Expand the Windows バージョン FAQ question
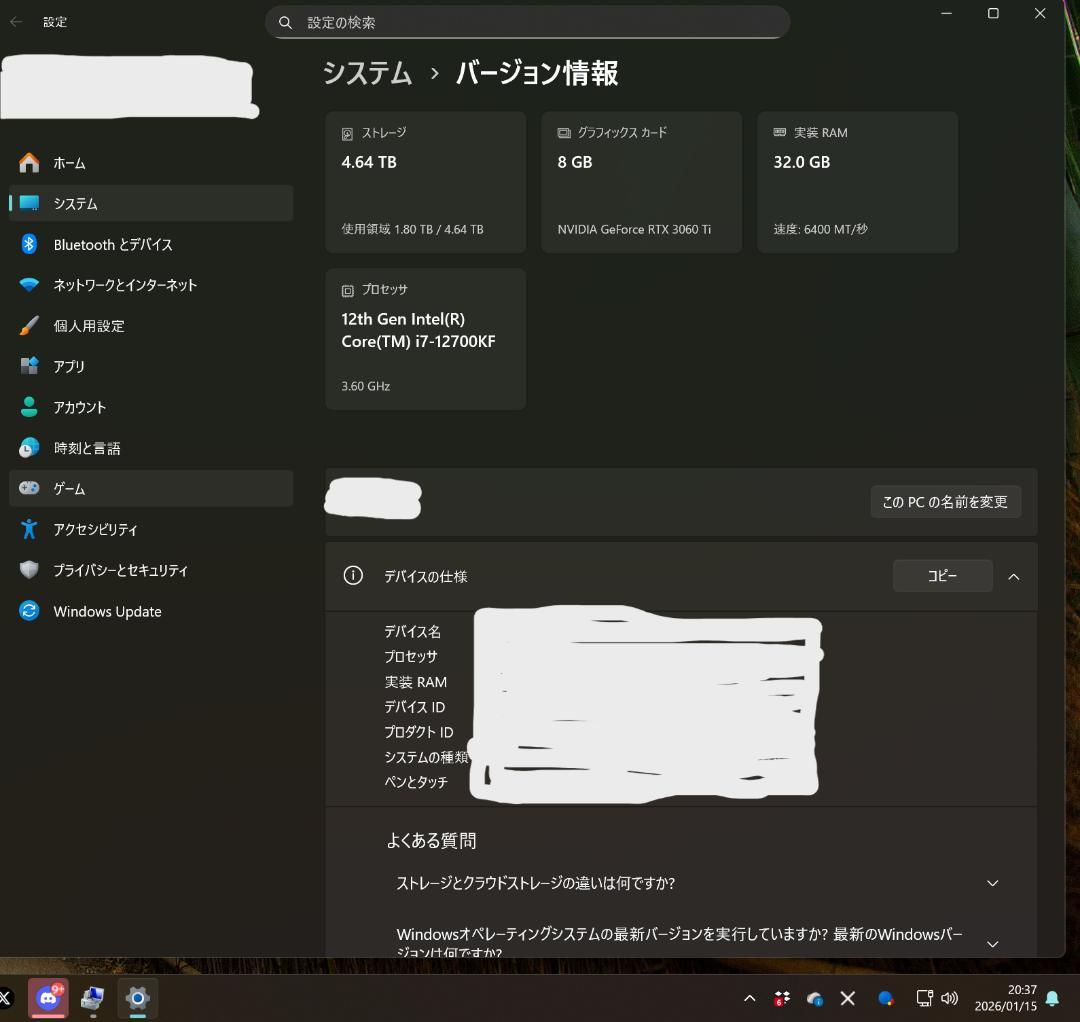The width and height of the screenshot is (1080, 1022). (992, 942)
